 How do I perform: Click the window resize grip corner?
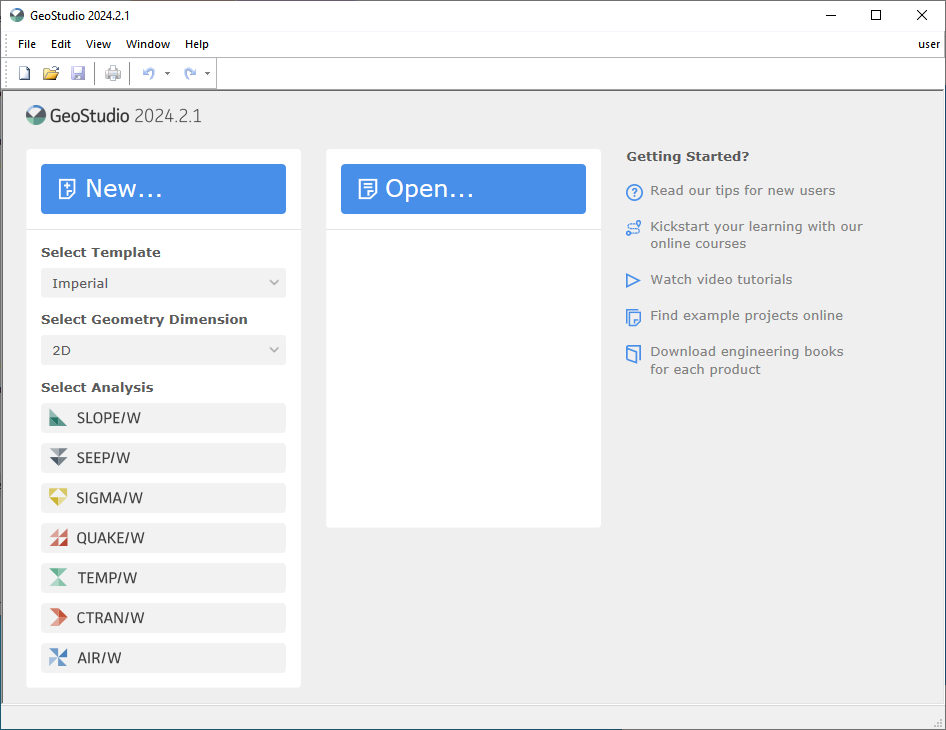point(938,723)
